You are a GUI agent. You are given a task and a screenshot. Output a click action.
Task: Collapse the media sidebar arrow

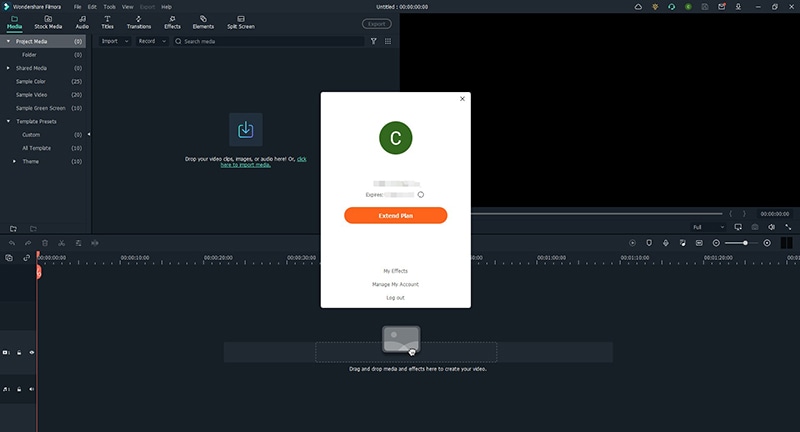pos(89,135)
